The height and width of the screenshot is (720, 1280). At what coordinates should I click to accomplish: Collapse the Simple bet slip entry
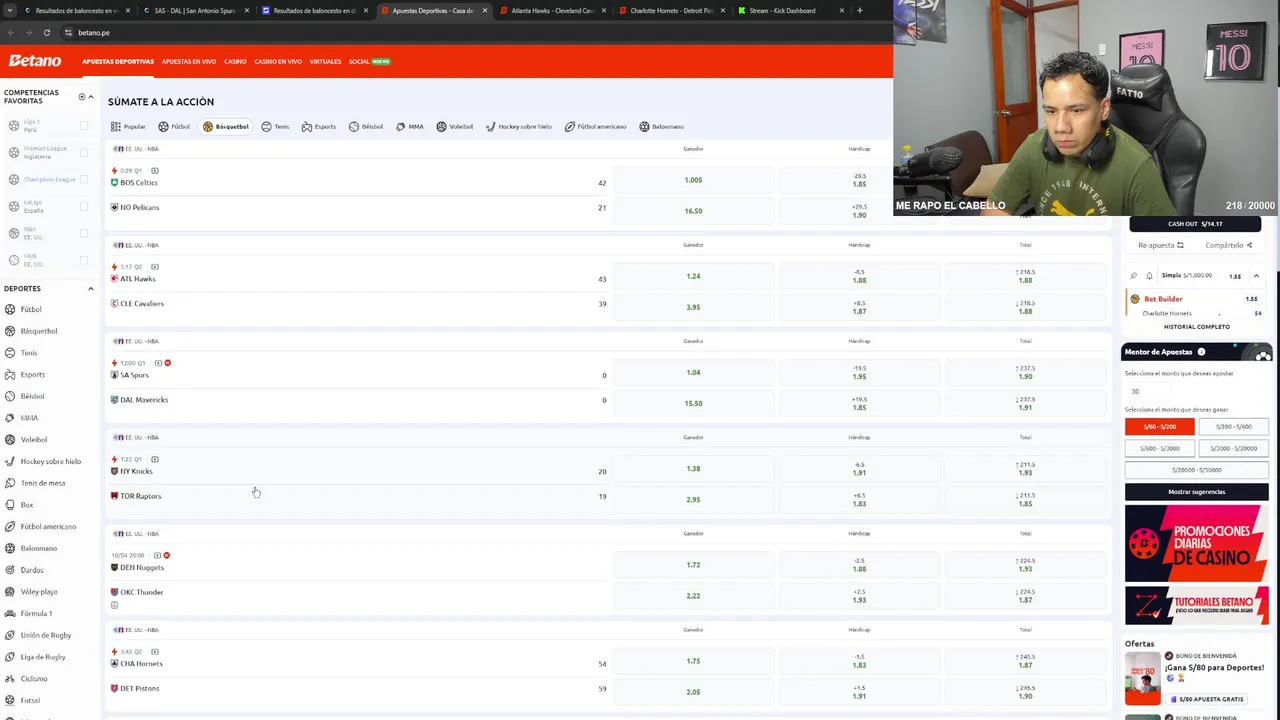[x=1256, y=276]
